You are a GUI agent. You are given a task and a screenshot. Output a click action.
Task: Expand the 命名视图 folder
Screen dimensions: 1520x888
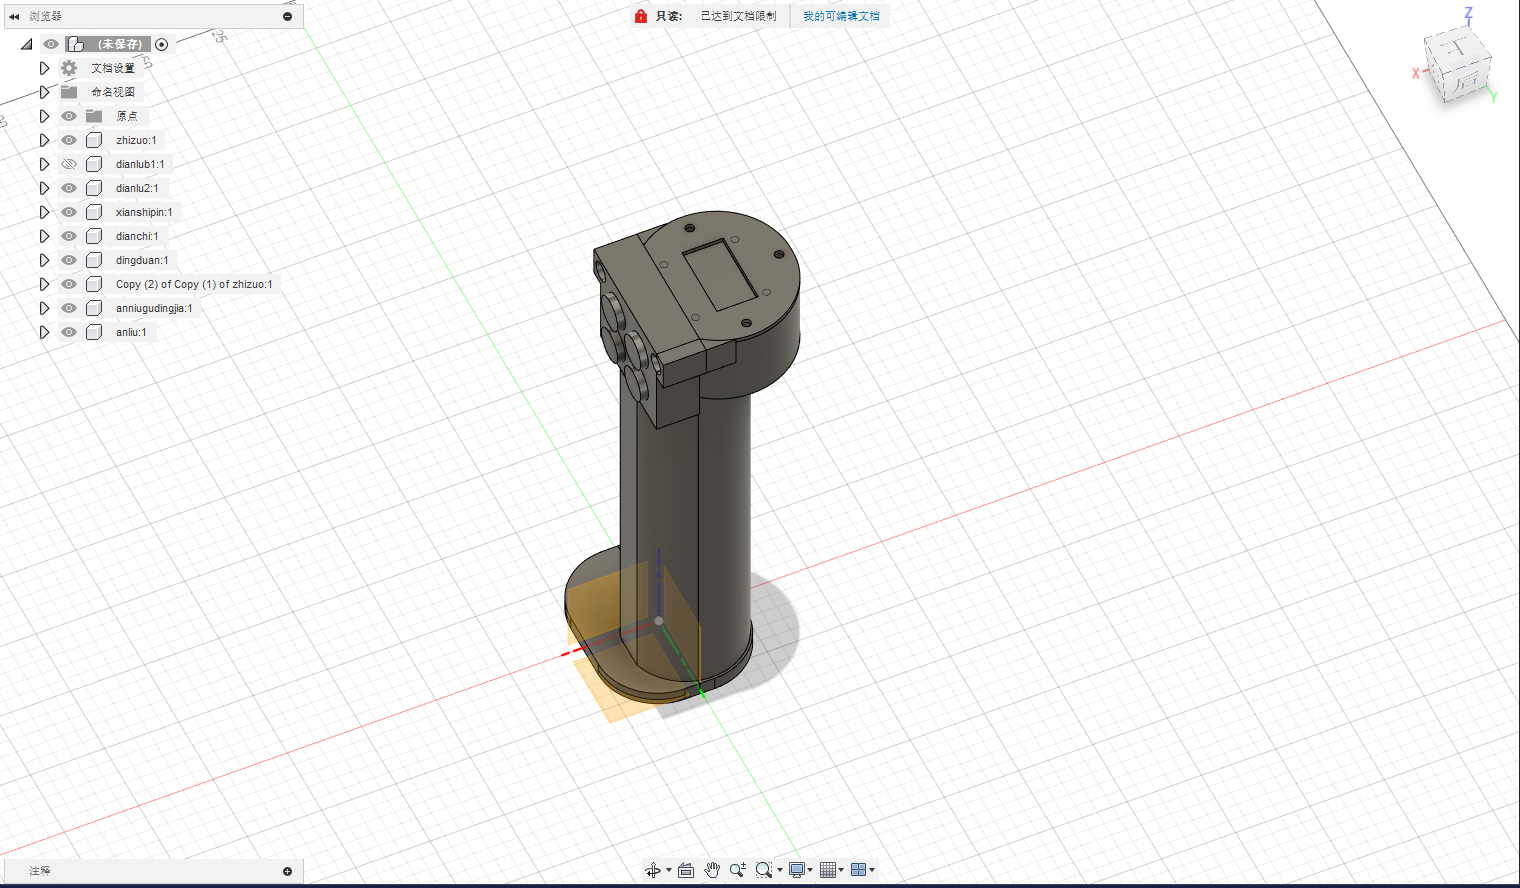(44, 92)
